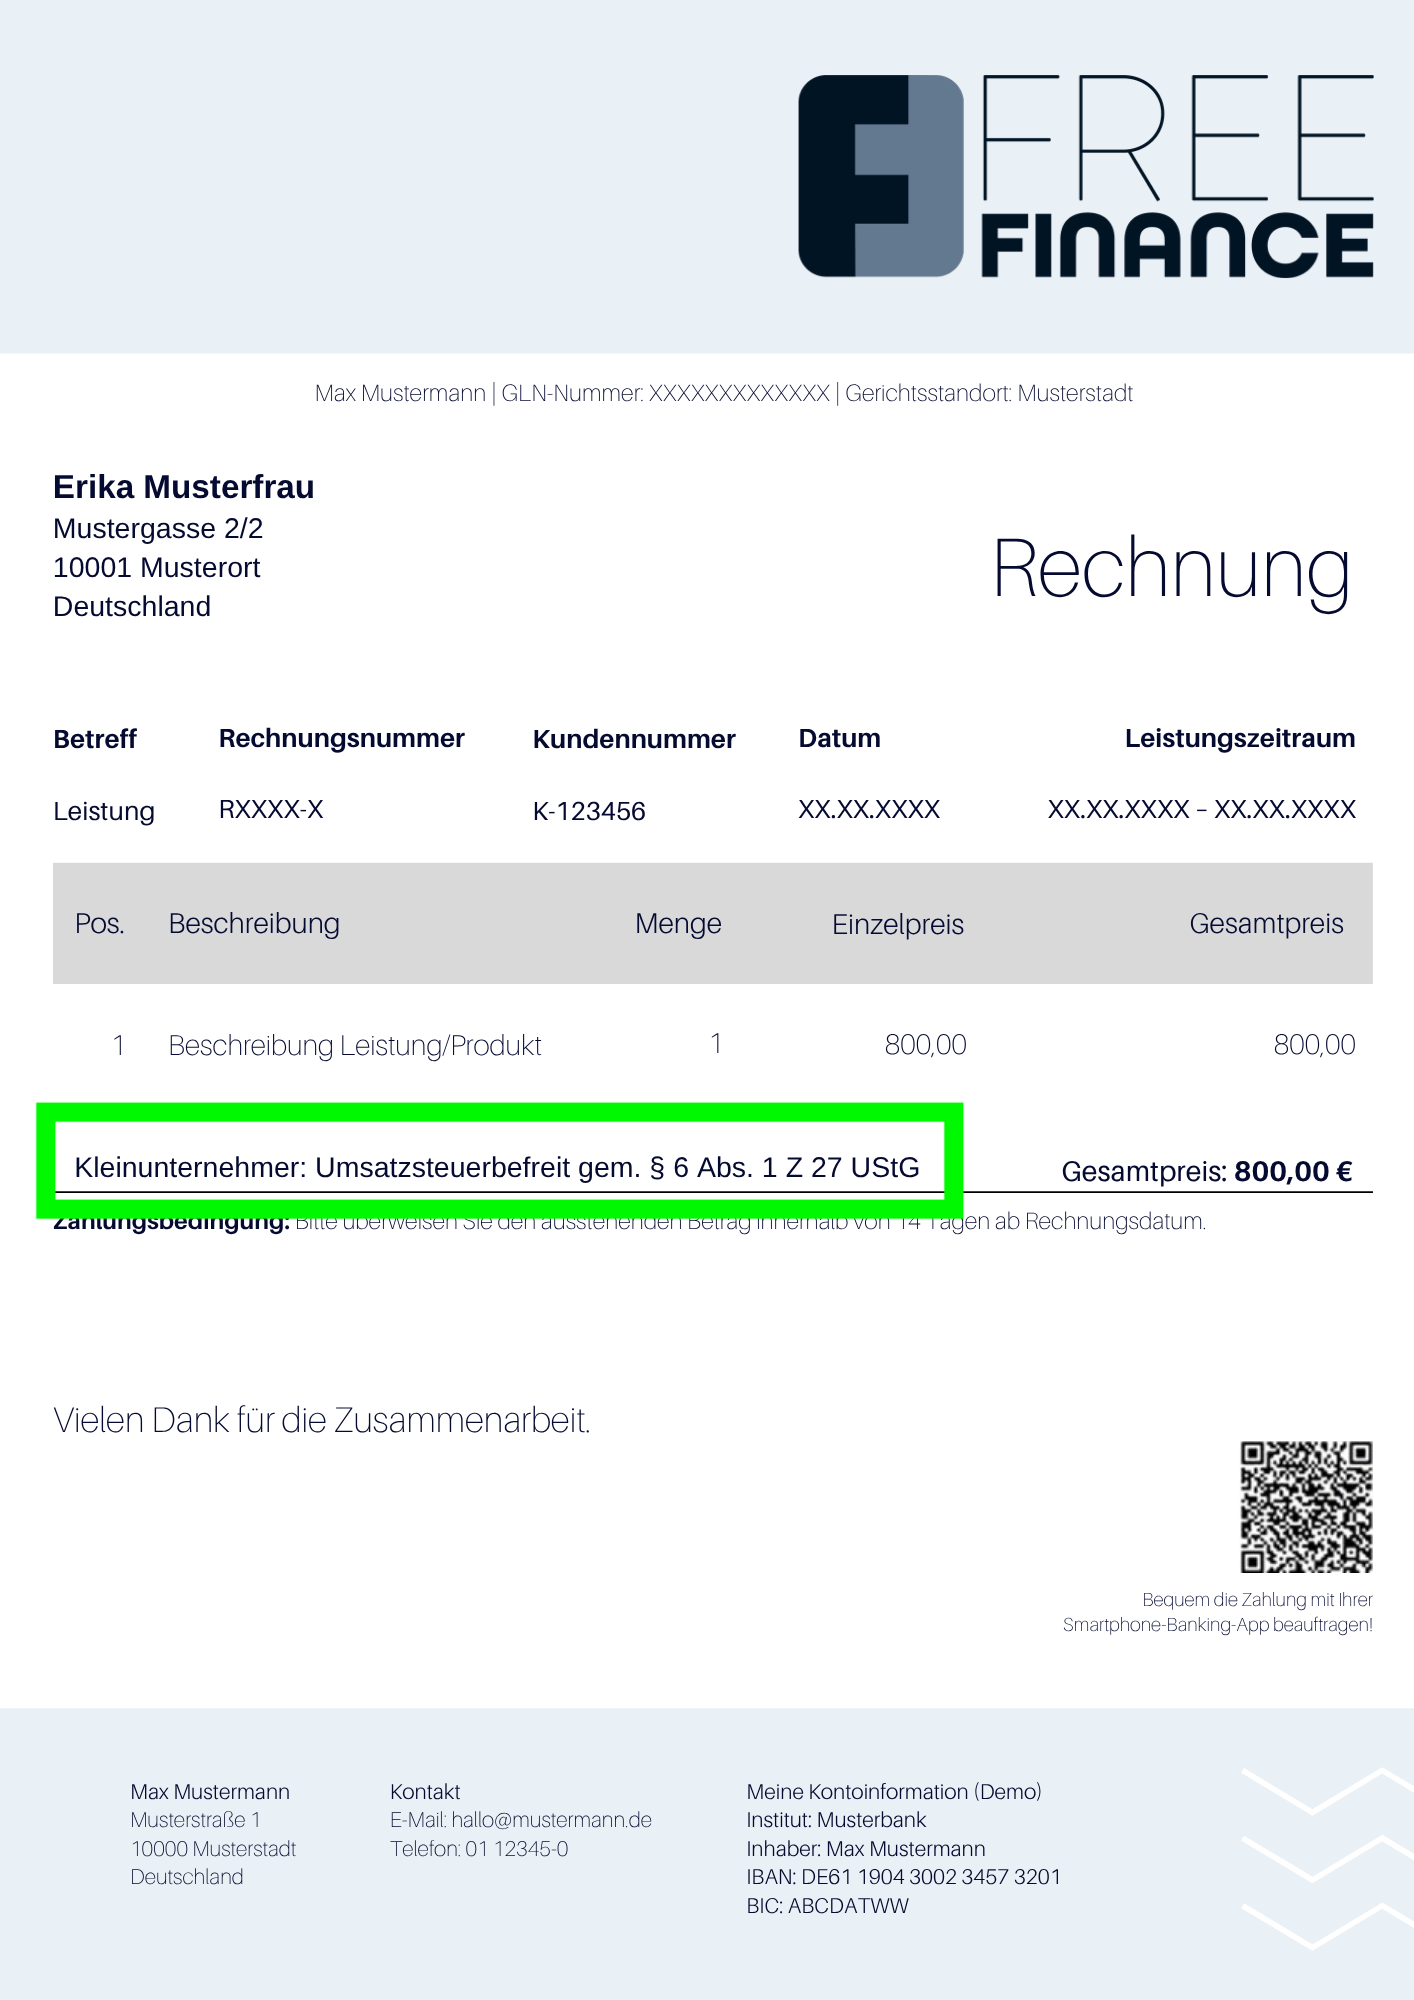1414x2000 pixels.
Task: Click the Kleinunternehmer tax exemption note
Action: [x=497, y=1167]
